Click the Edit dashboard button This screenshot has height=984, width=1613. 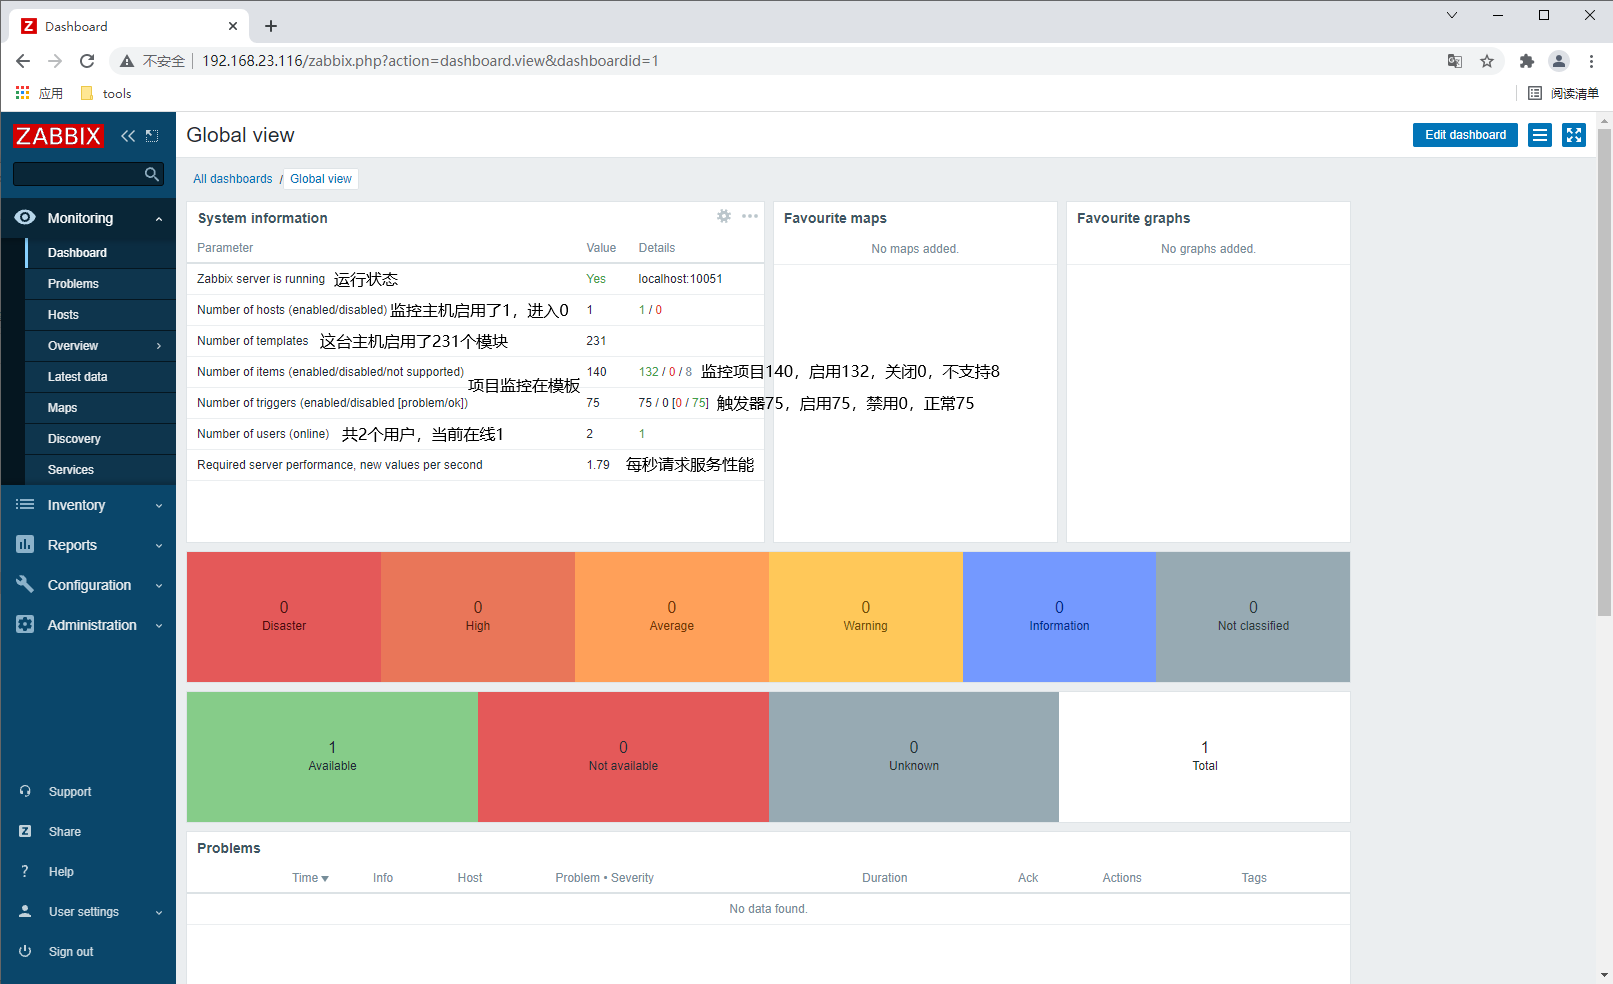[1465, 135]
